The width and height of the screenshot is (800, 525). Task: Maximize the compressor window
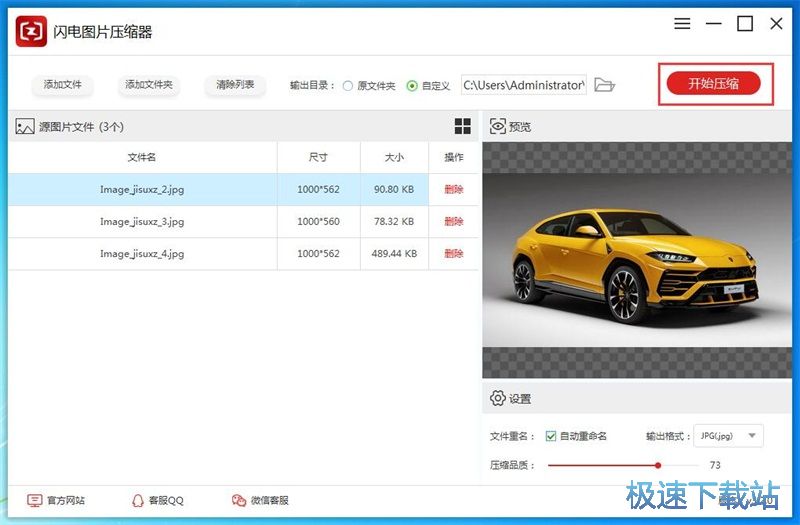745,23
